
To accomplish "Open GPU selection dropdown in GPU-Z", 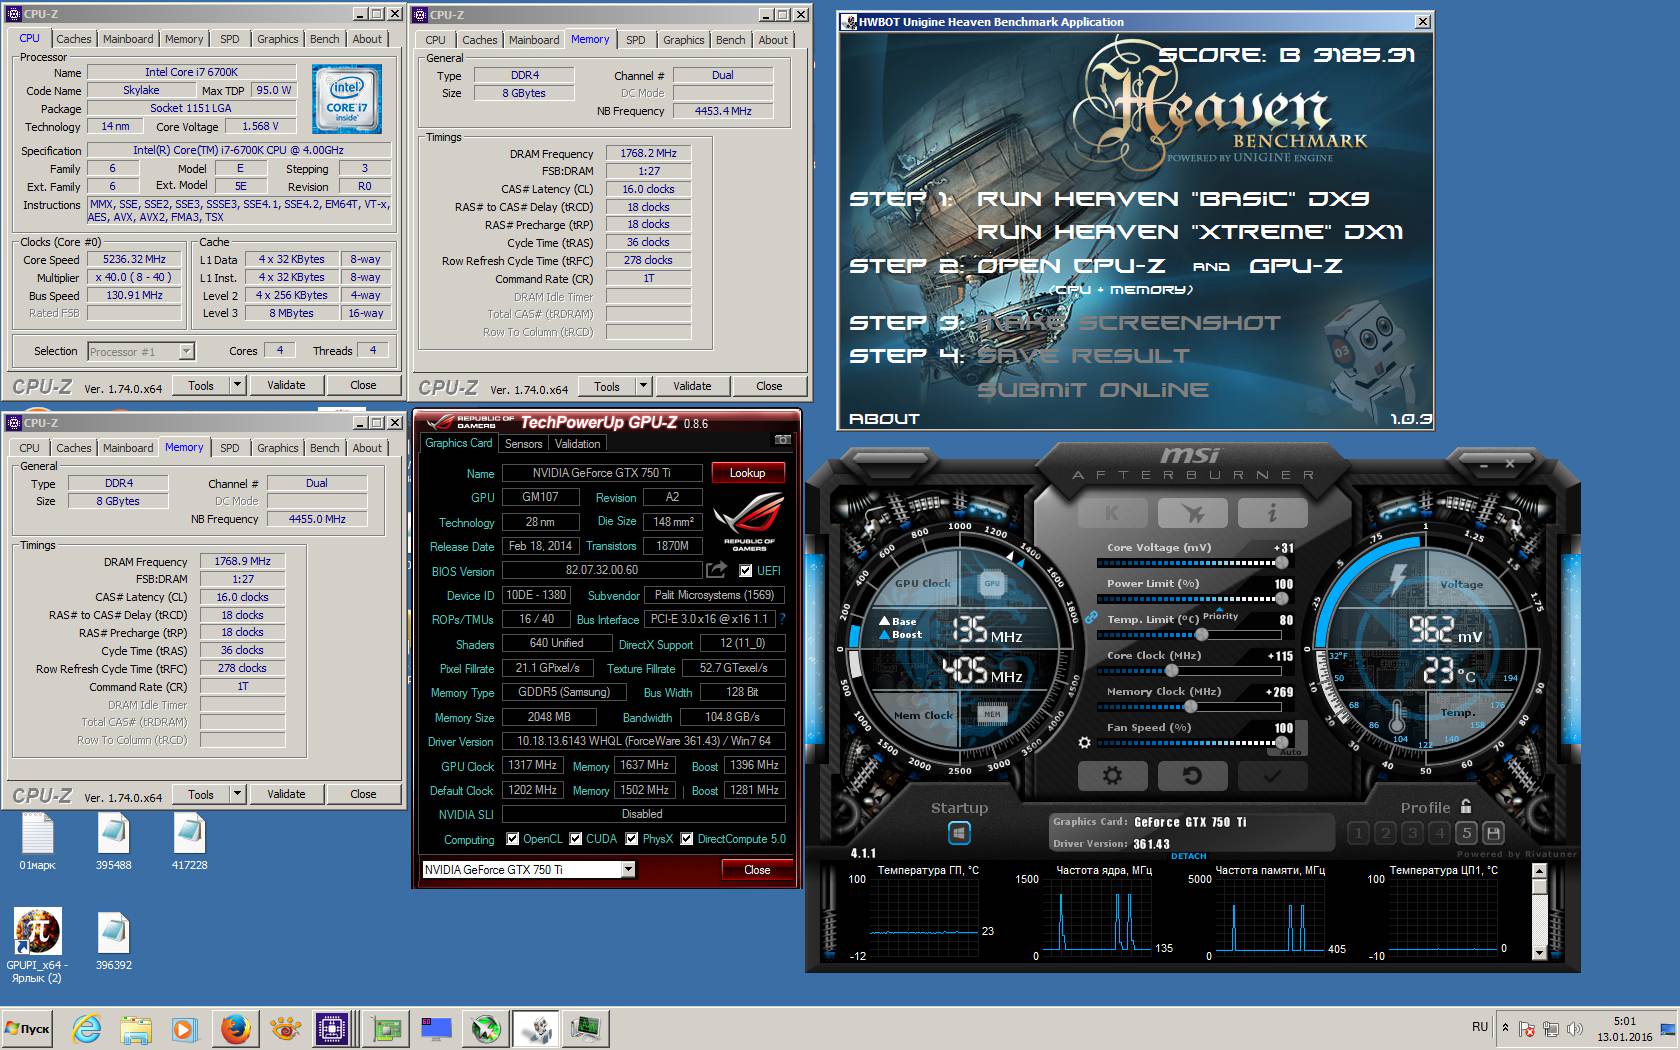I will coord(628,870).
